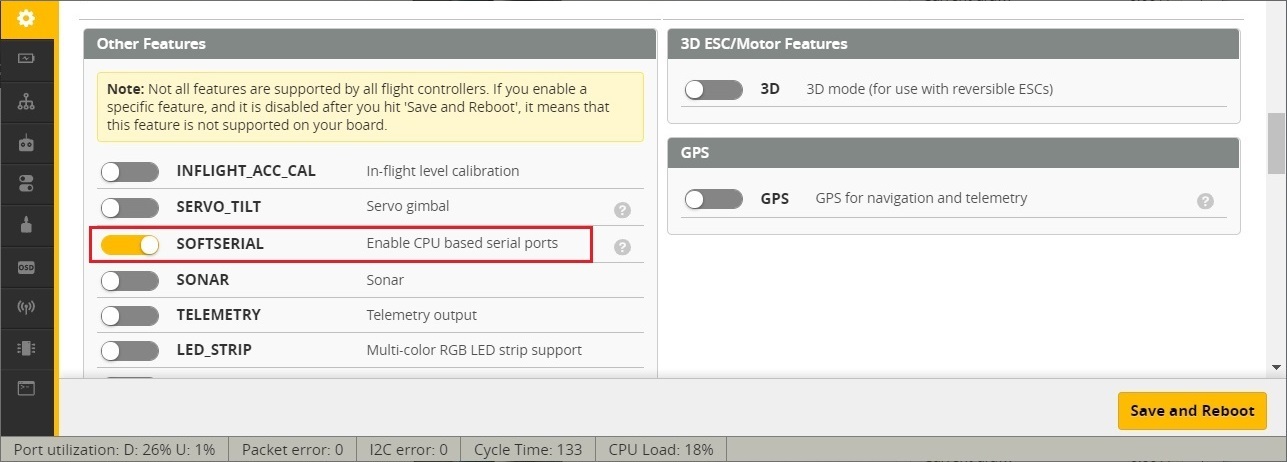Turn on 3D mode switch

[713, 90]
